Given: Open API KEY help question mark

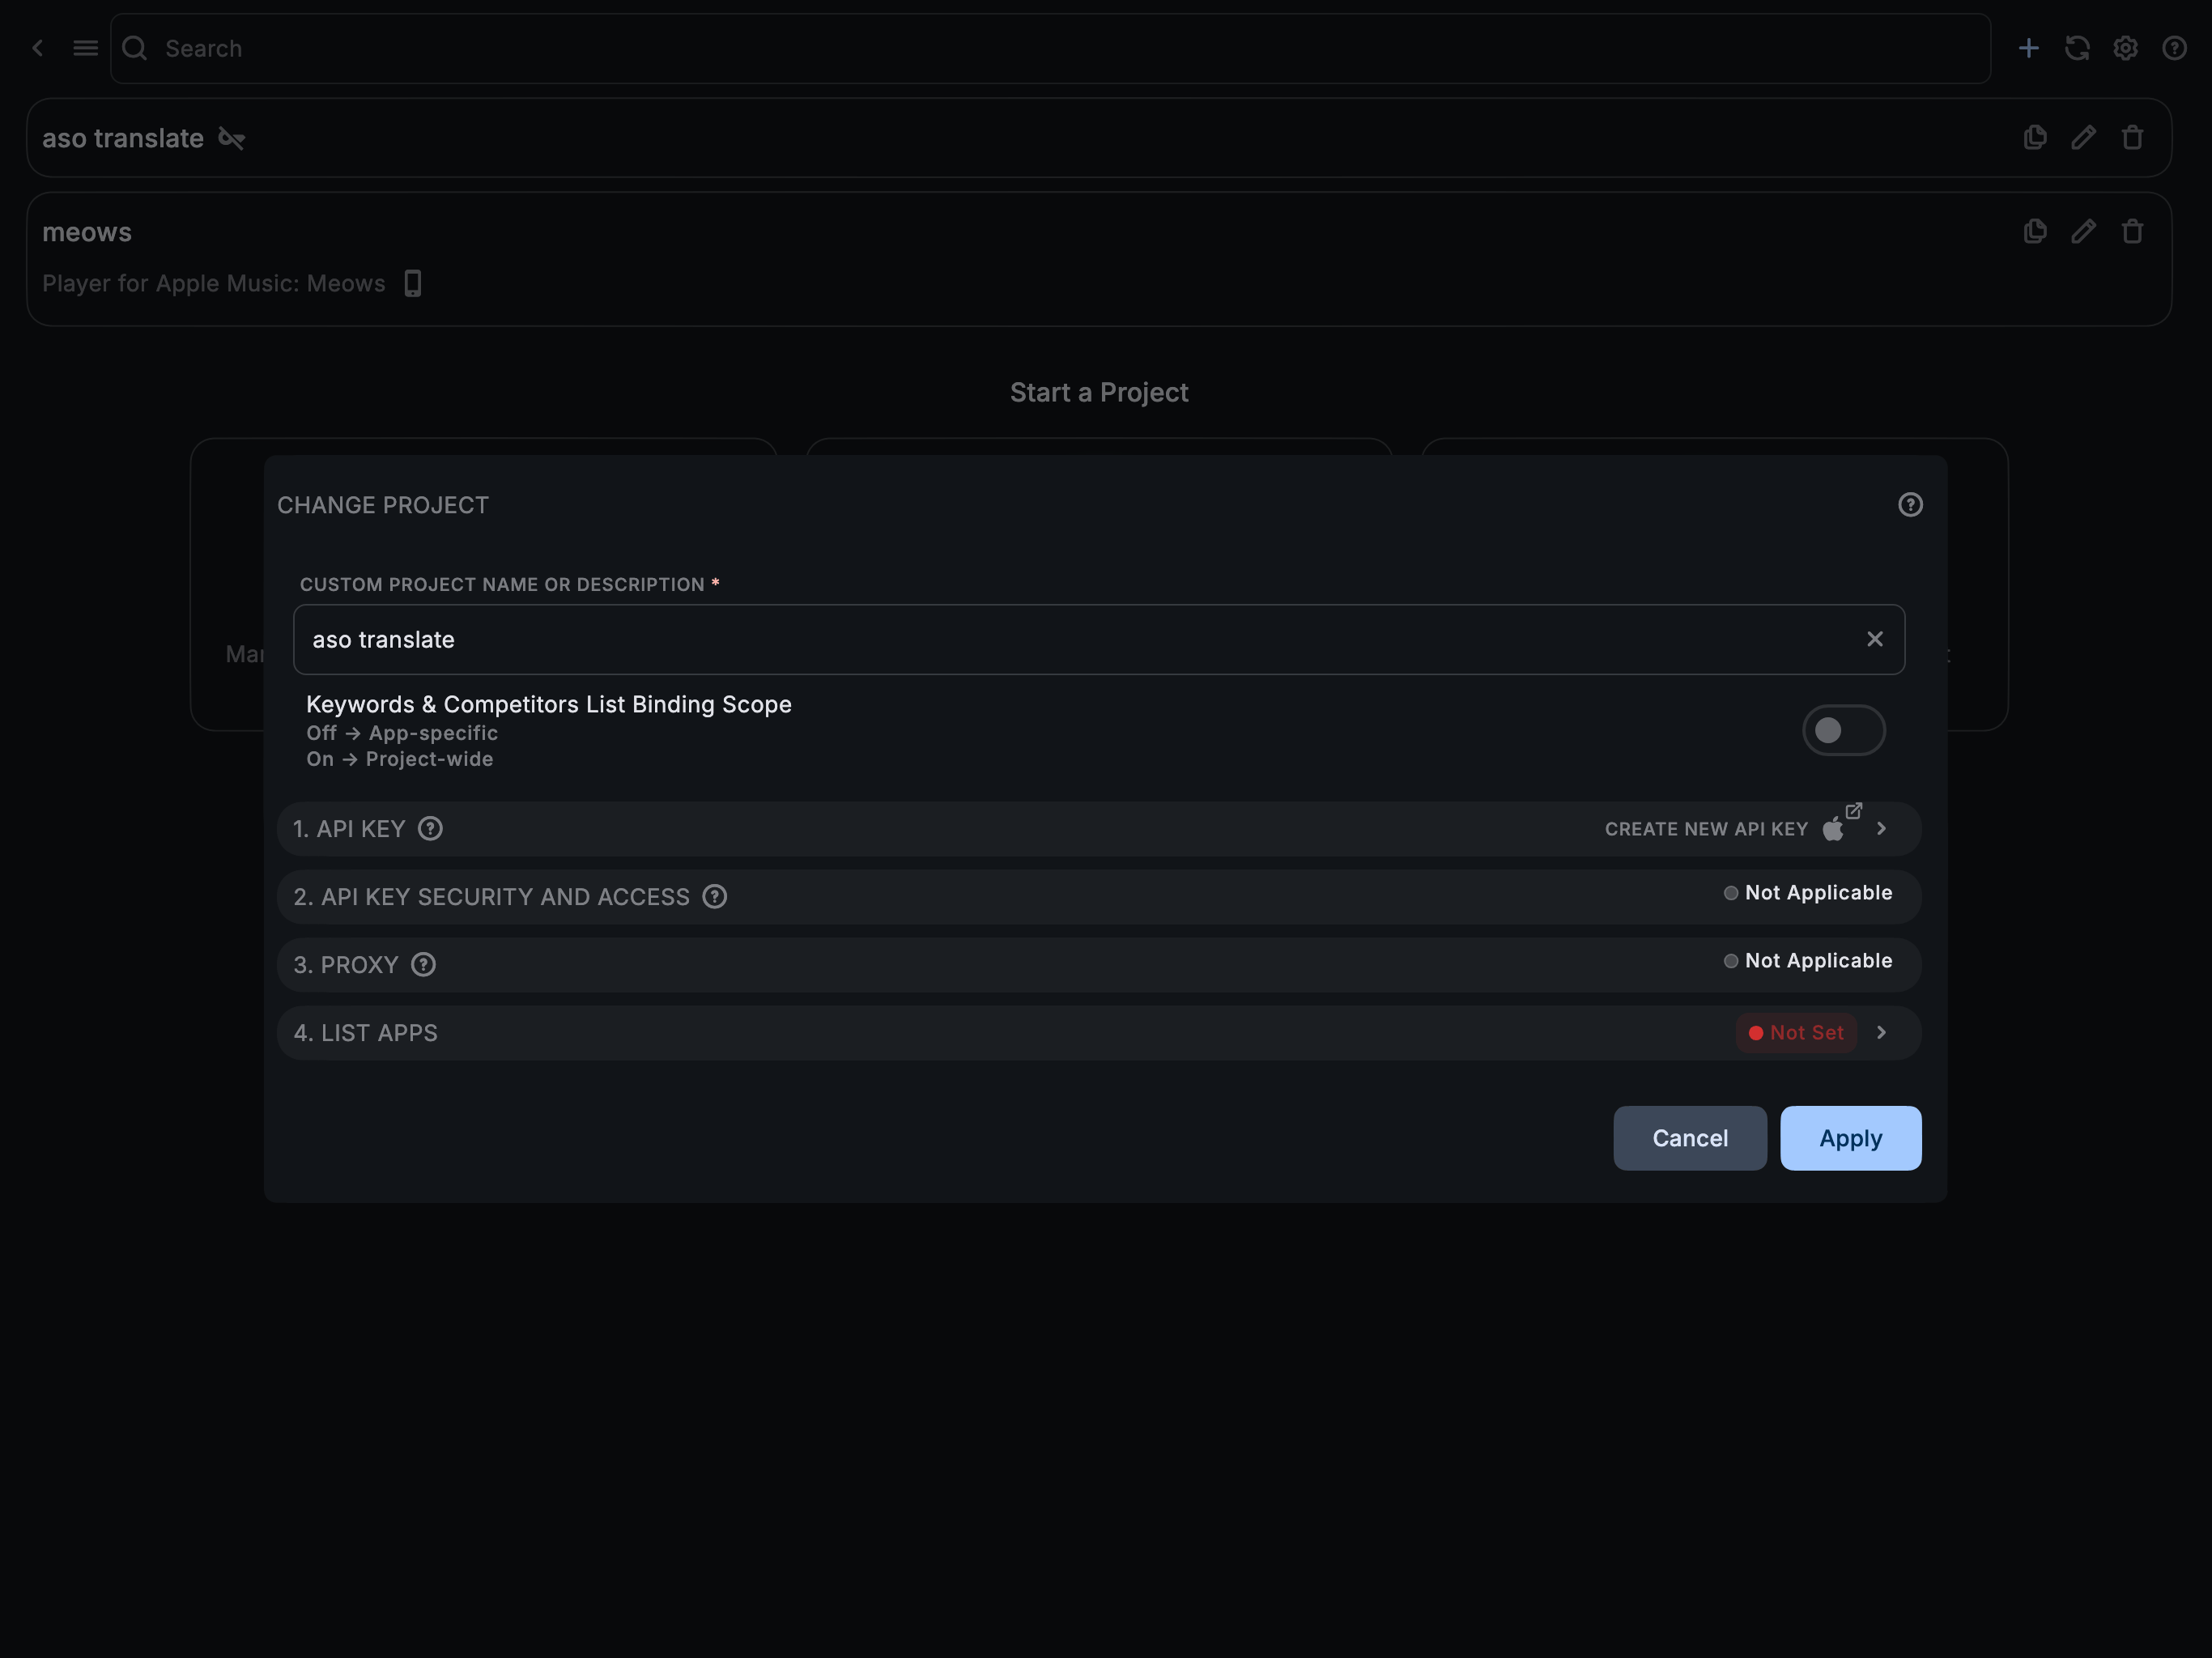Looking at the screenshot, I should 430,829.
